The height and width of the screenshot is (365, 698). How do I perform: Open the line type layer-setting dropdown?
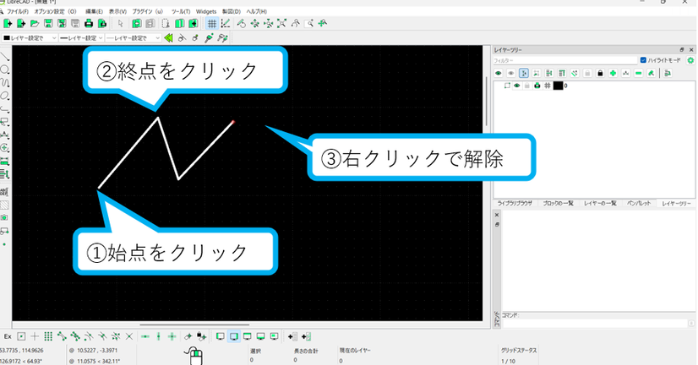coord(133,38)
